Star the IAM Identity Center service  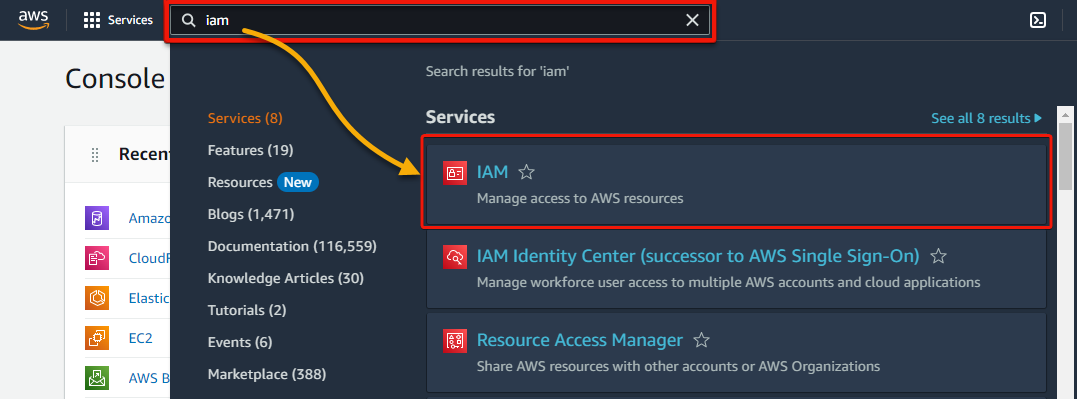tap(938, 257)
